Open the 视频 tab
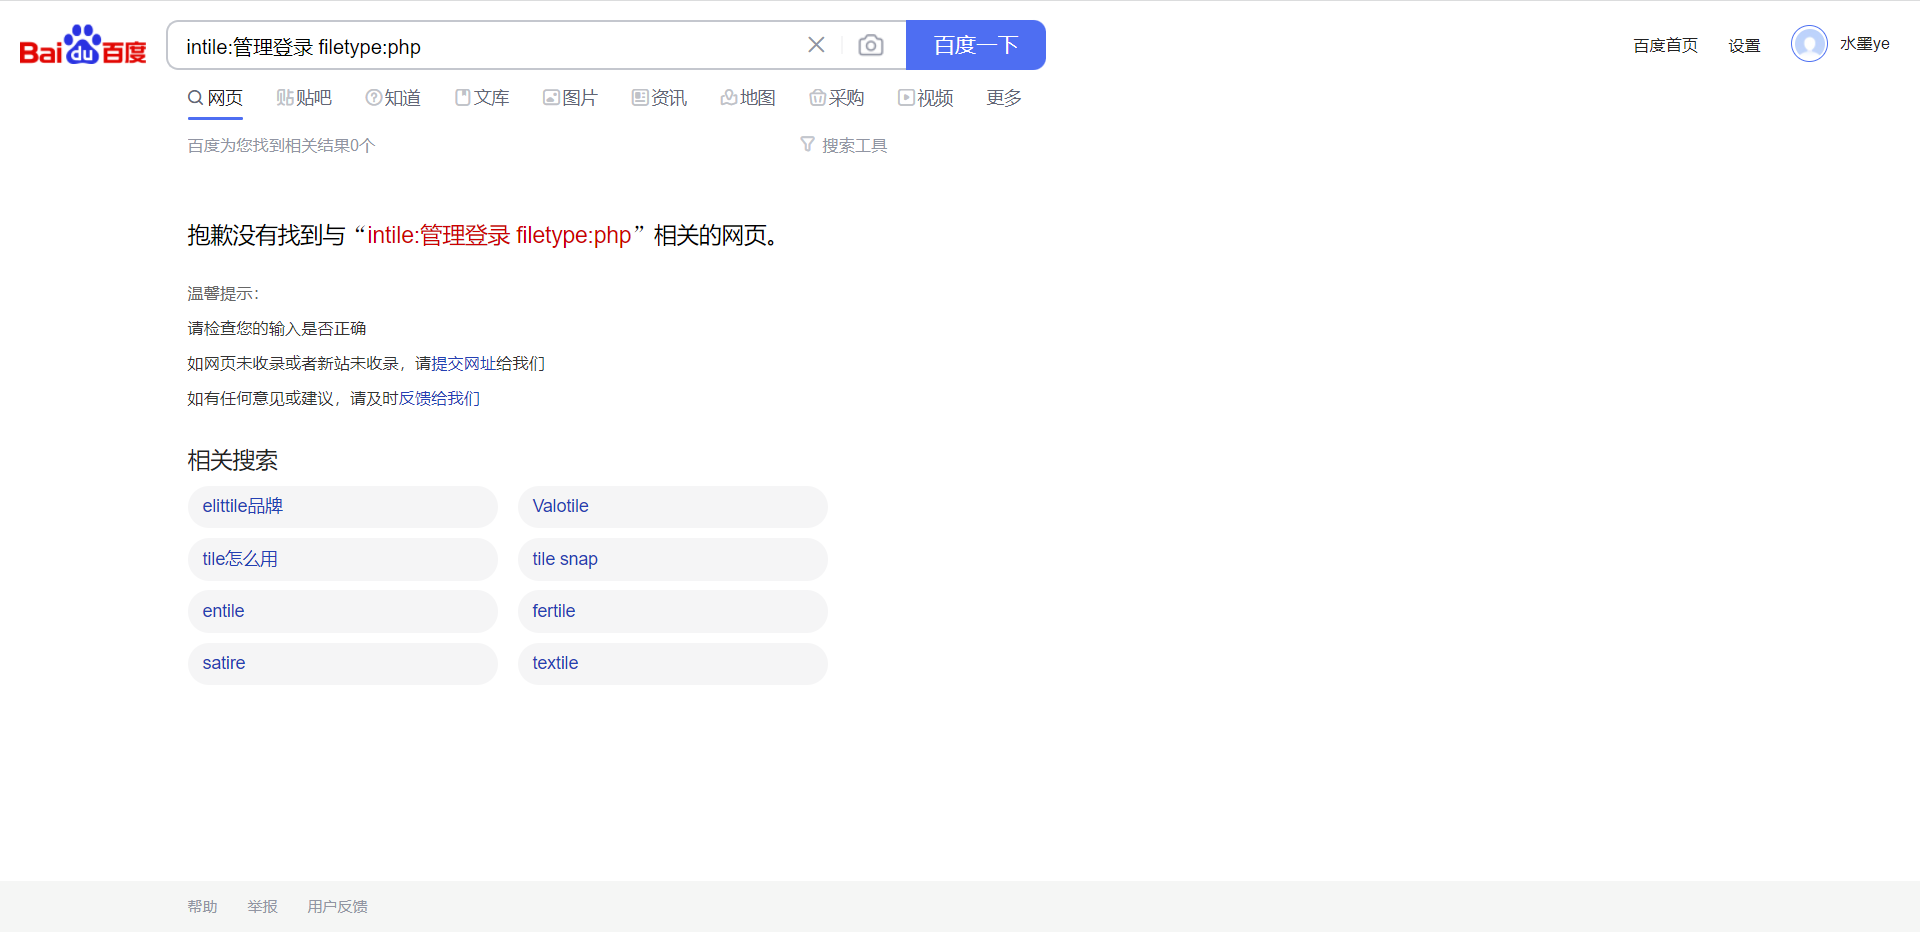1920x932 pixels. click(925, 98)
